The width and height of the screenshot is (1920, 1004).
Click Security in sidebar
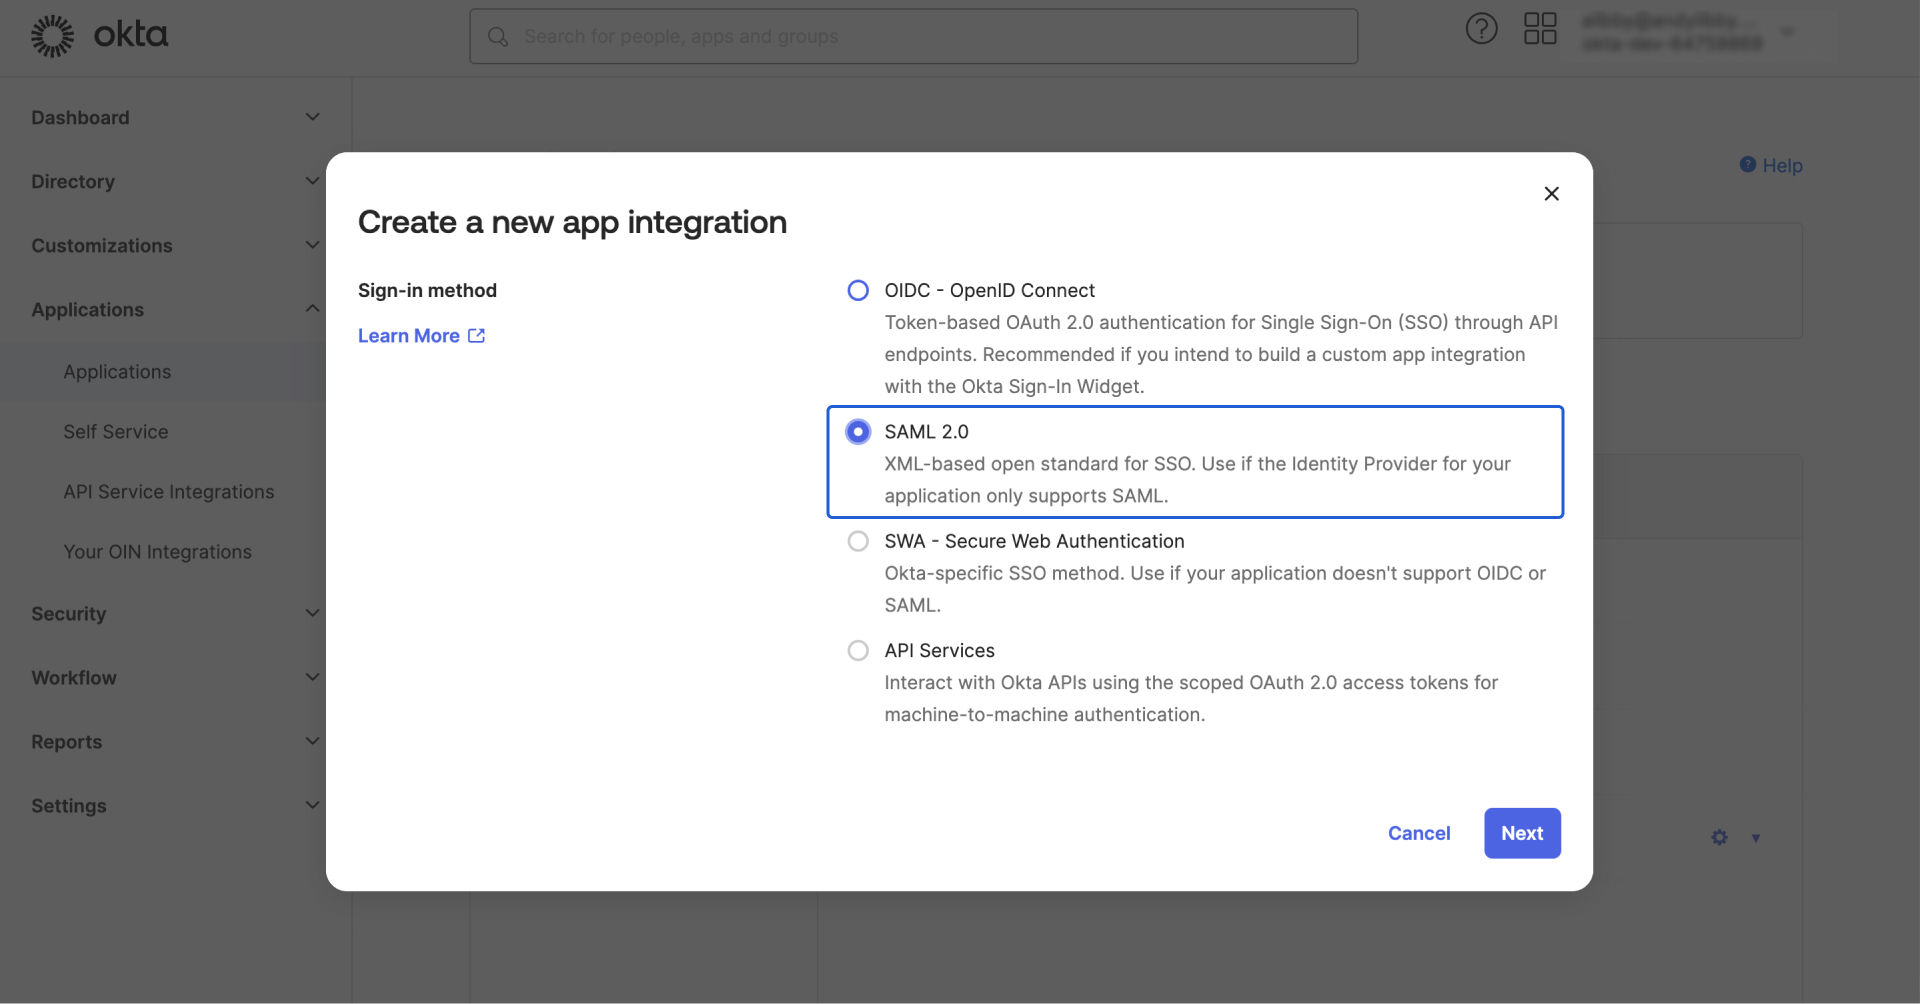tap(69, 614)
